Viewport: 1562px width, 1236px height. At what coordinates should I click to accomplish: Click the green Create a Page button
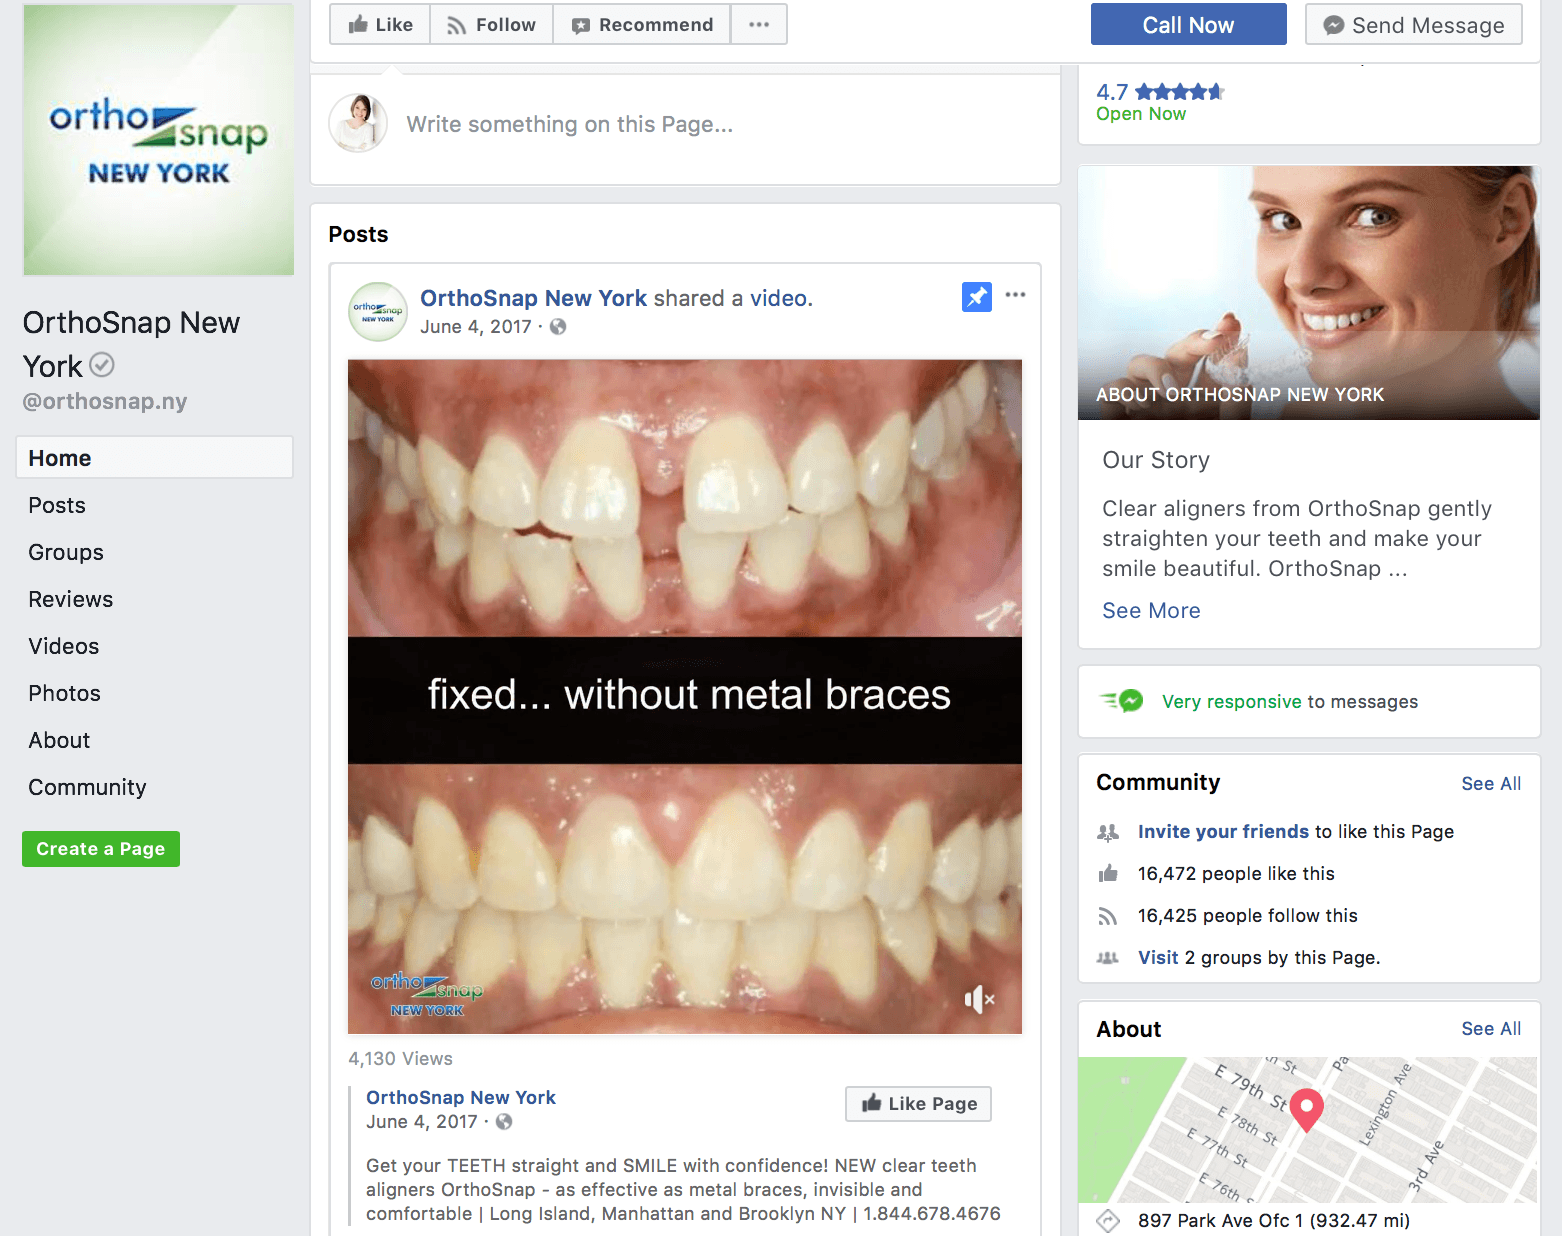pyautogui.click(x=101, y=849)
